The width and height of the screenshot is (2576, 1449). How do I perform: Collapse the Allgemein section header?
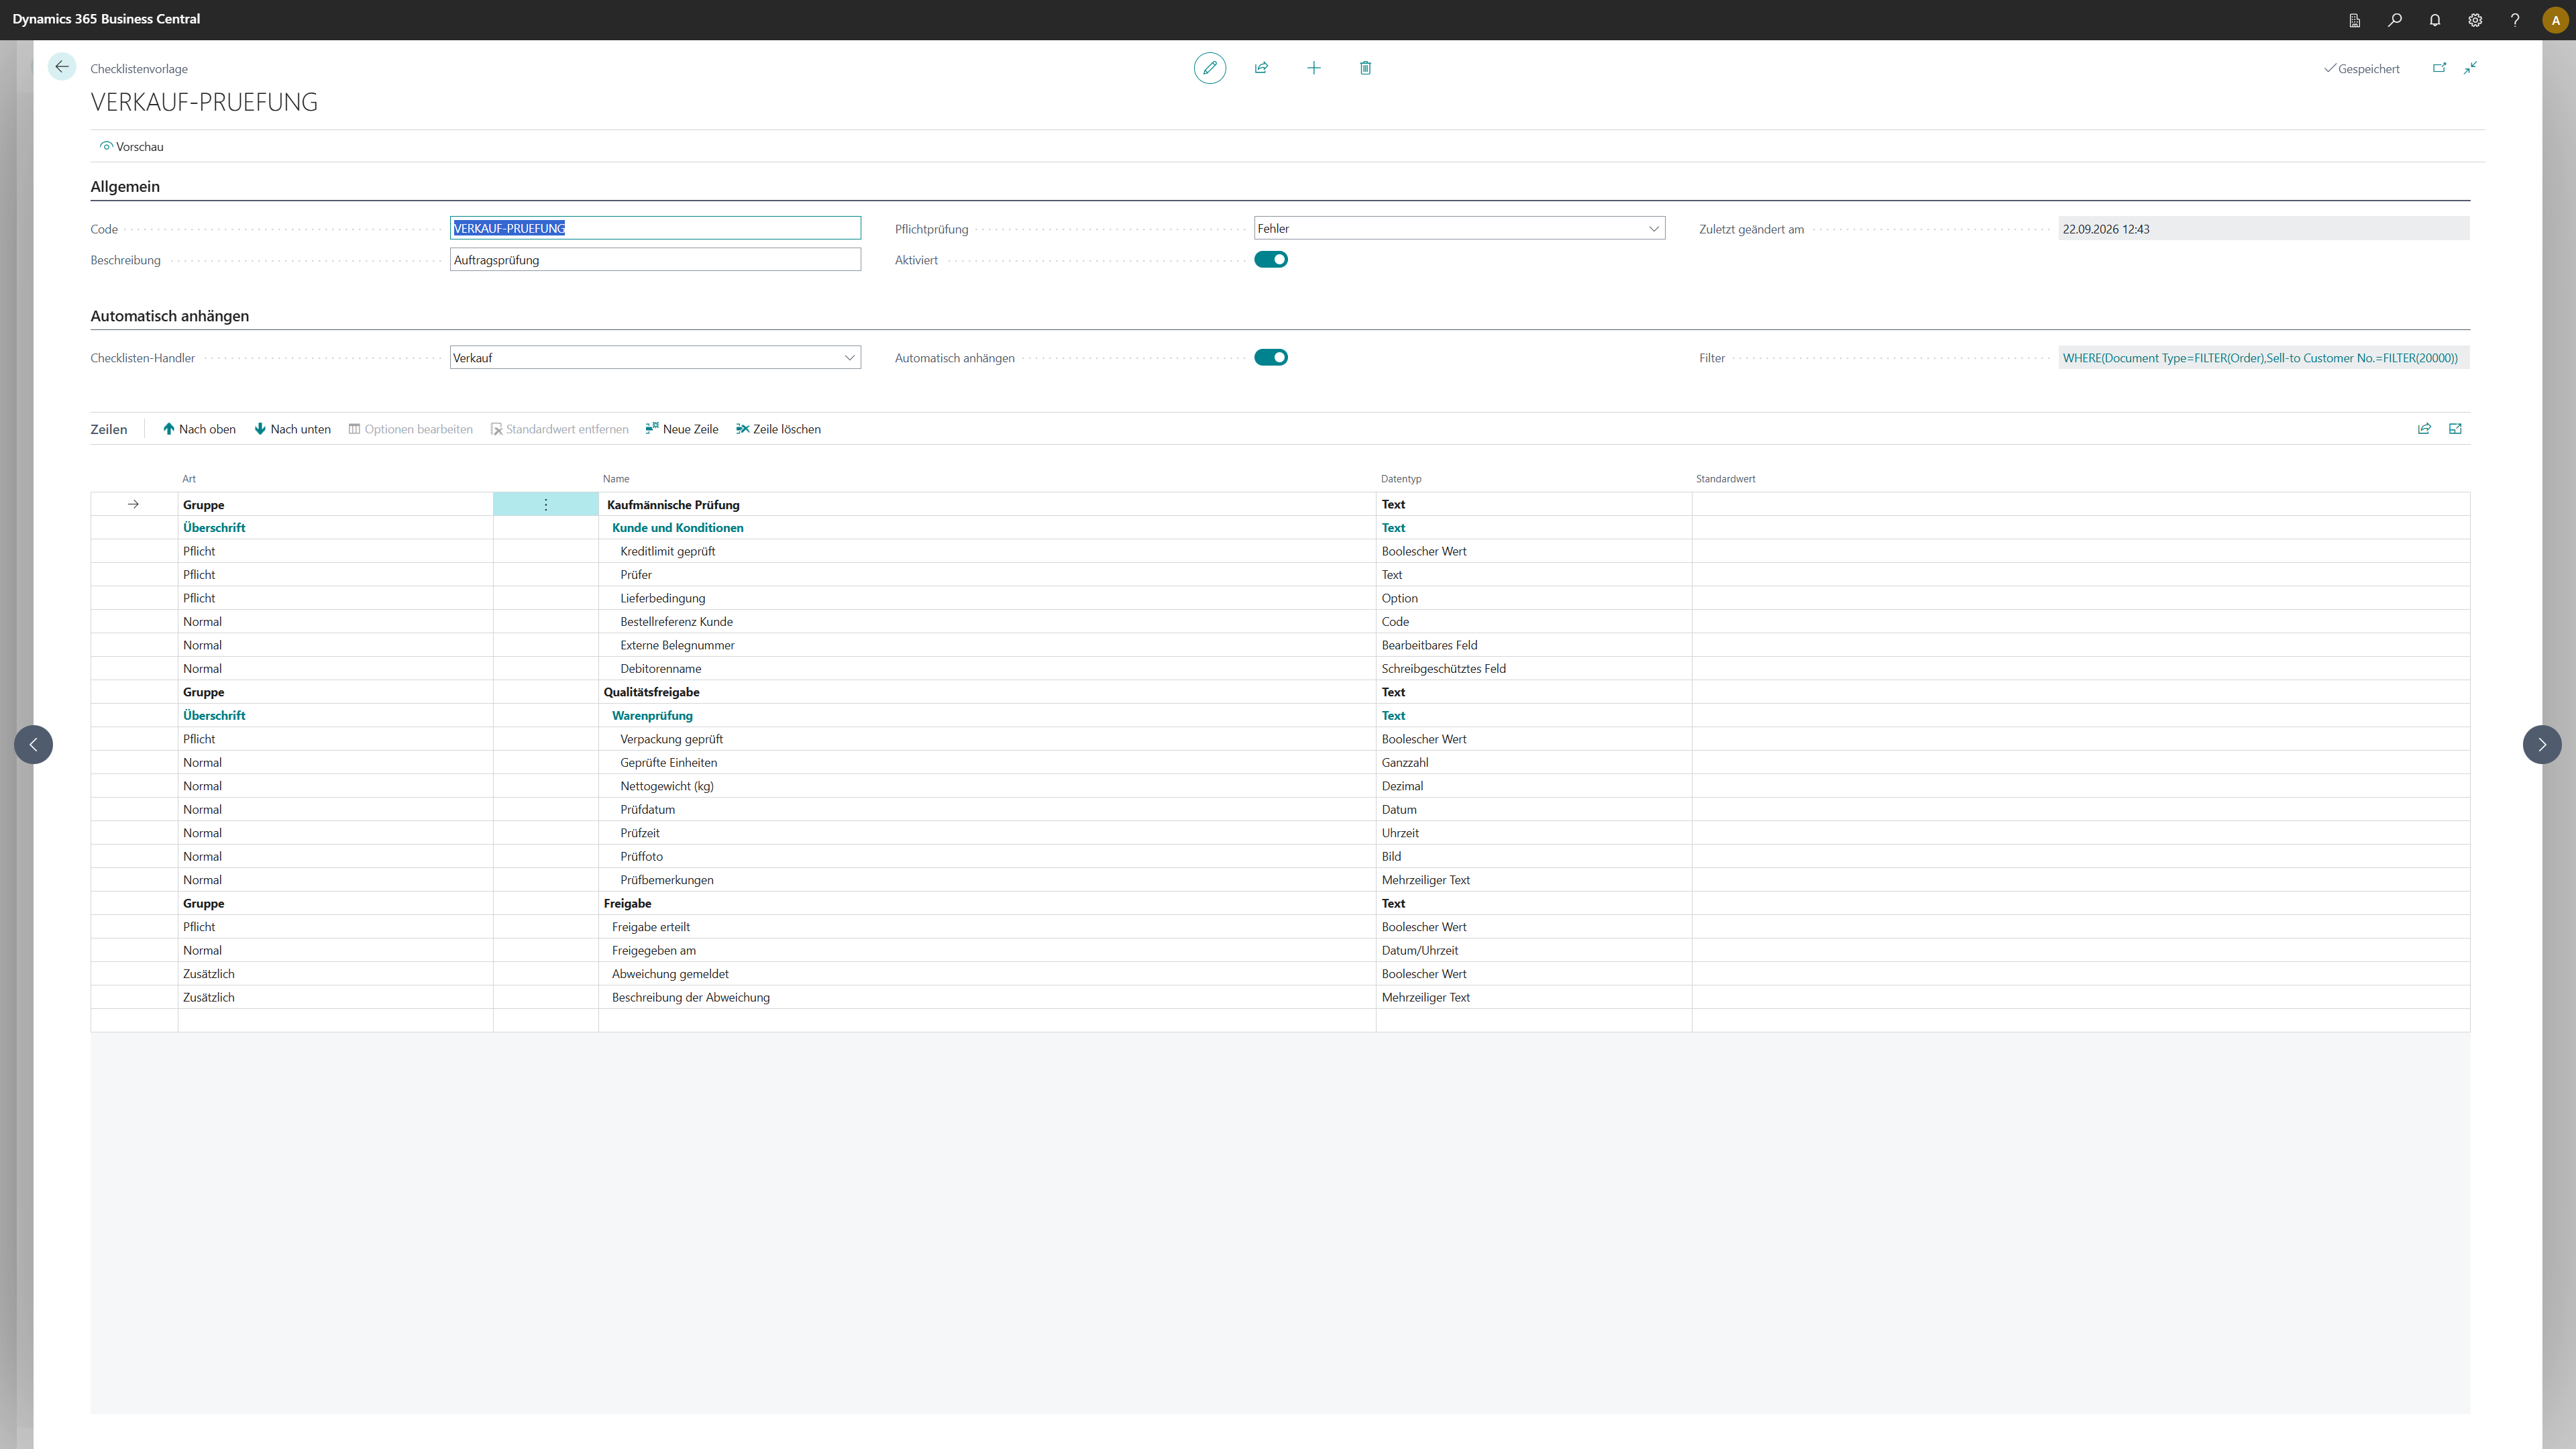click(x=125, y=187)
